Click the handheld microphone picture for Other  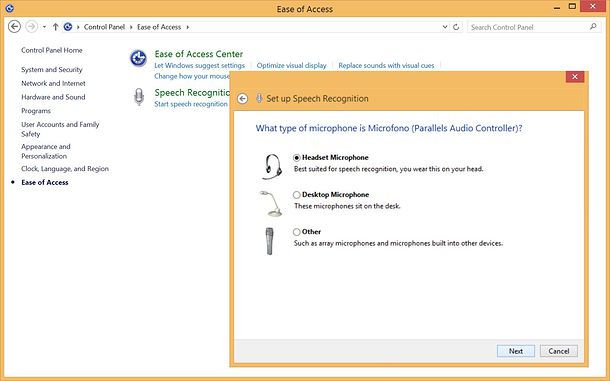point(269,241)
